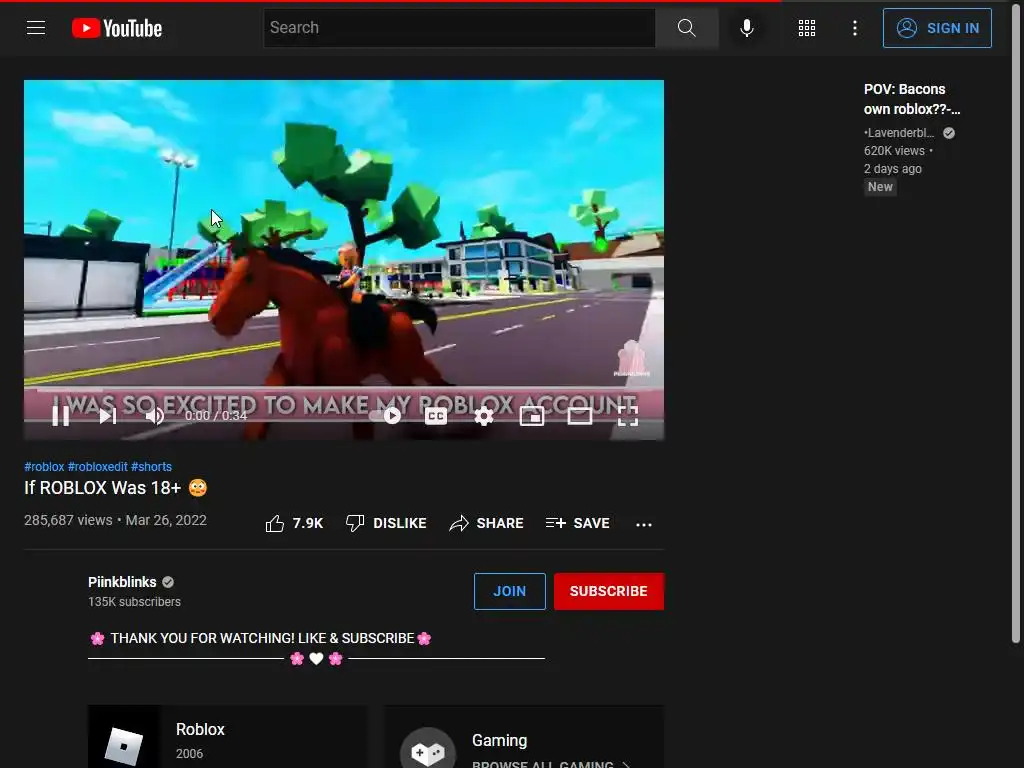Click the DISLIKE button
This screenshot has height=768, width=1024.
[x=386, y=523]
